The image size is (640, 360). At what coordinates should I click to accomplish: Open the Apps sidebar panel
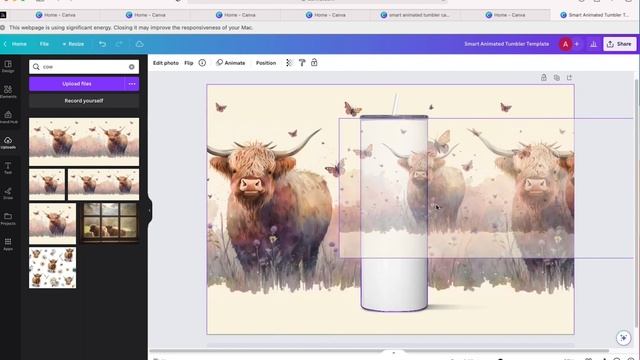[x=8, y=244]
